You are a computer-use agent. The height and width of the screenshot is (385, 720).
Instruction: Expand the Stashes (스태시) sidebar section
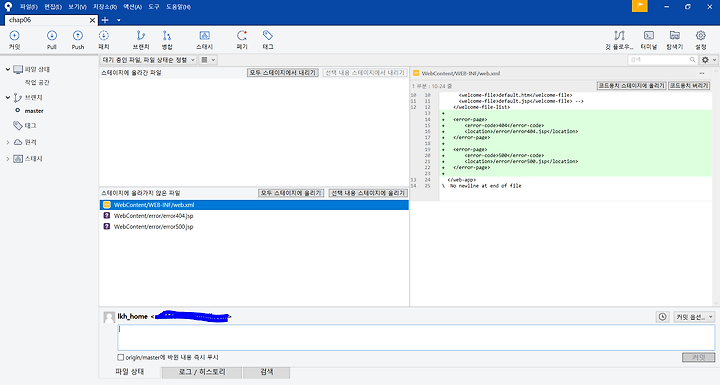8,159
